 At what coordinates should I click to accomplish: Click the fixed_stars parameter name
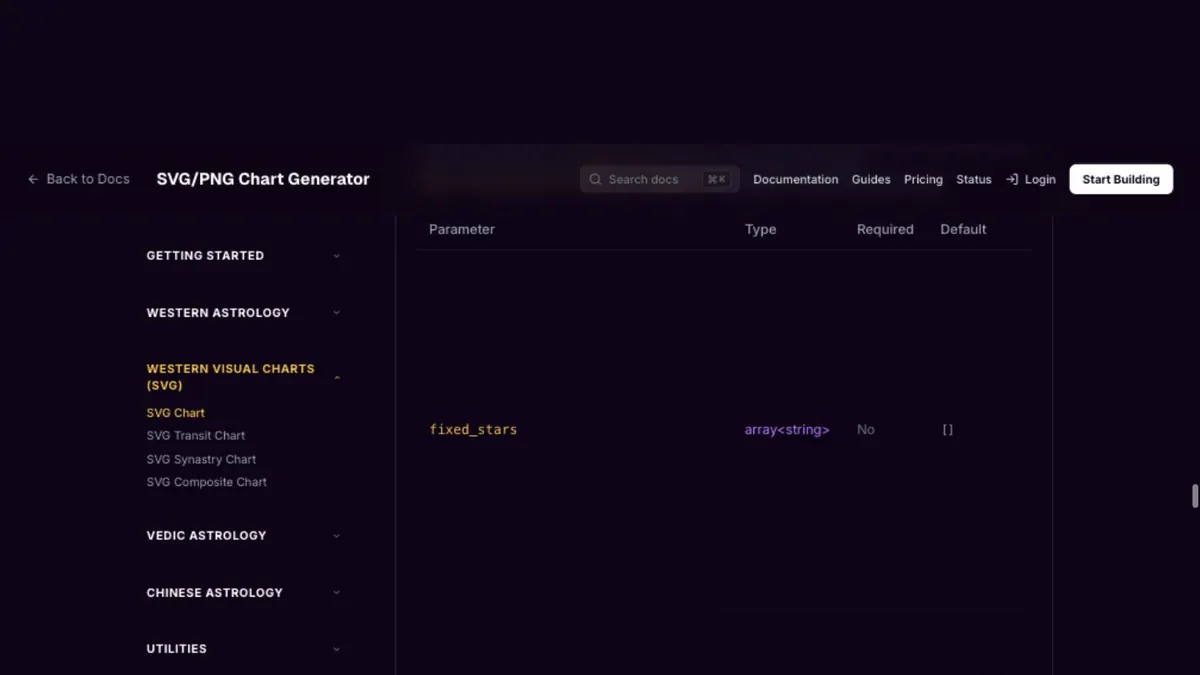point(473,430)
